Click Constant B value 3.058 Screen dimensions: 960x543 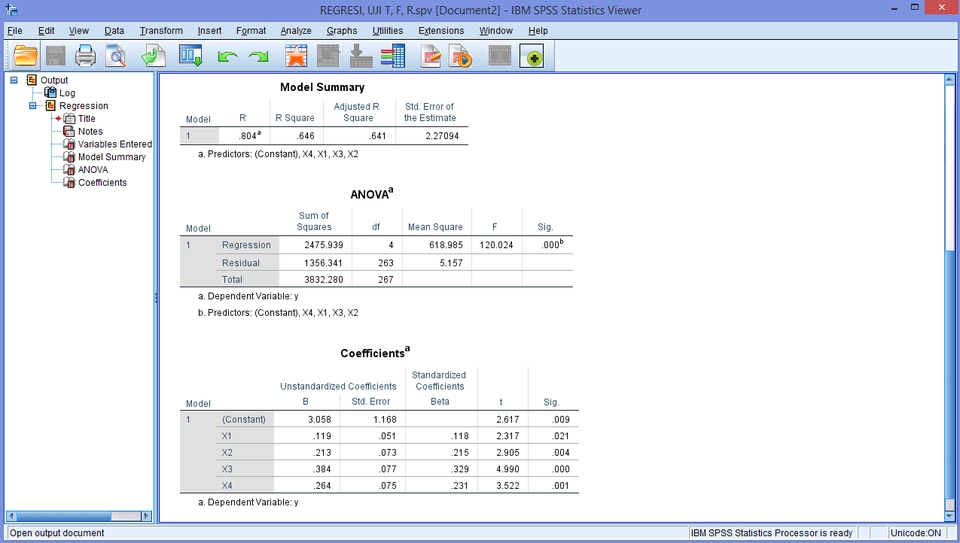click(x=320, y=419)
